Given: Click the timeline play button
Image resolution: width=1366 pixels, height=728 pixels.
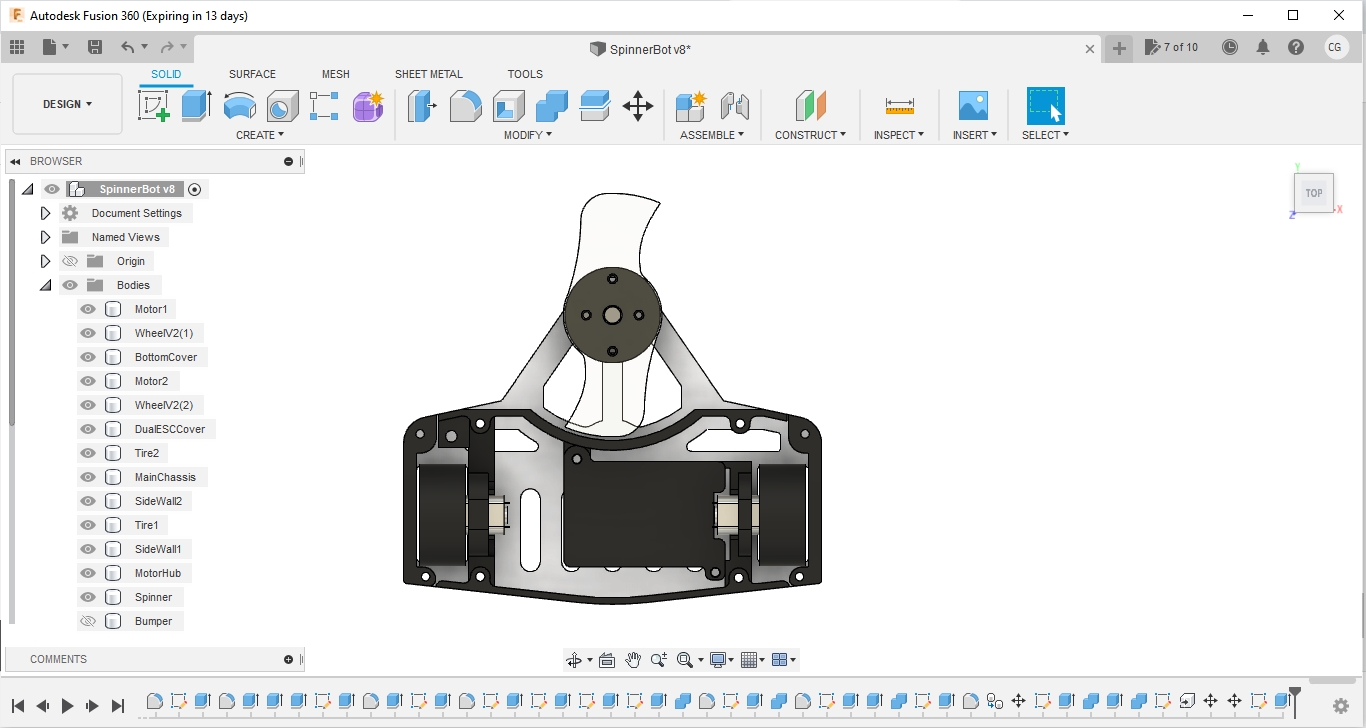Looking at the screenshot, I should tap(67, 705).
